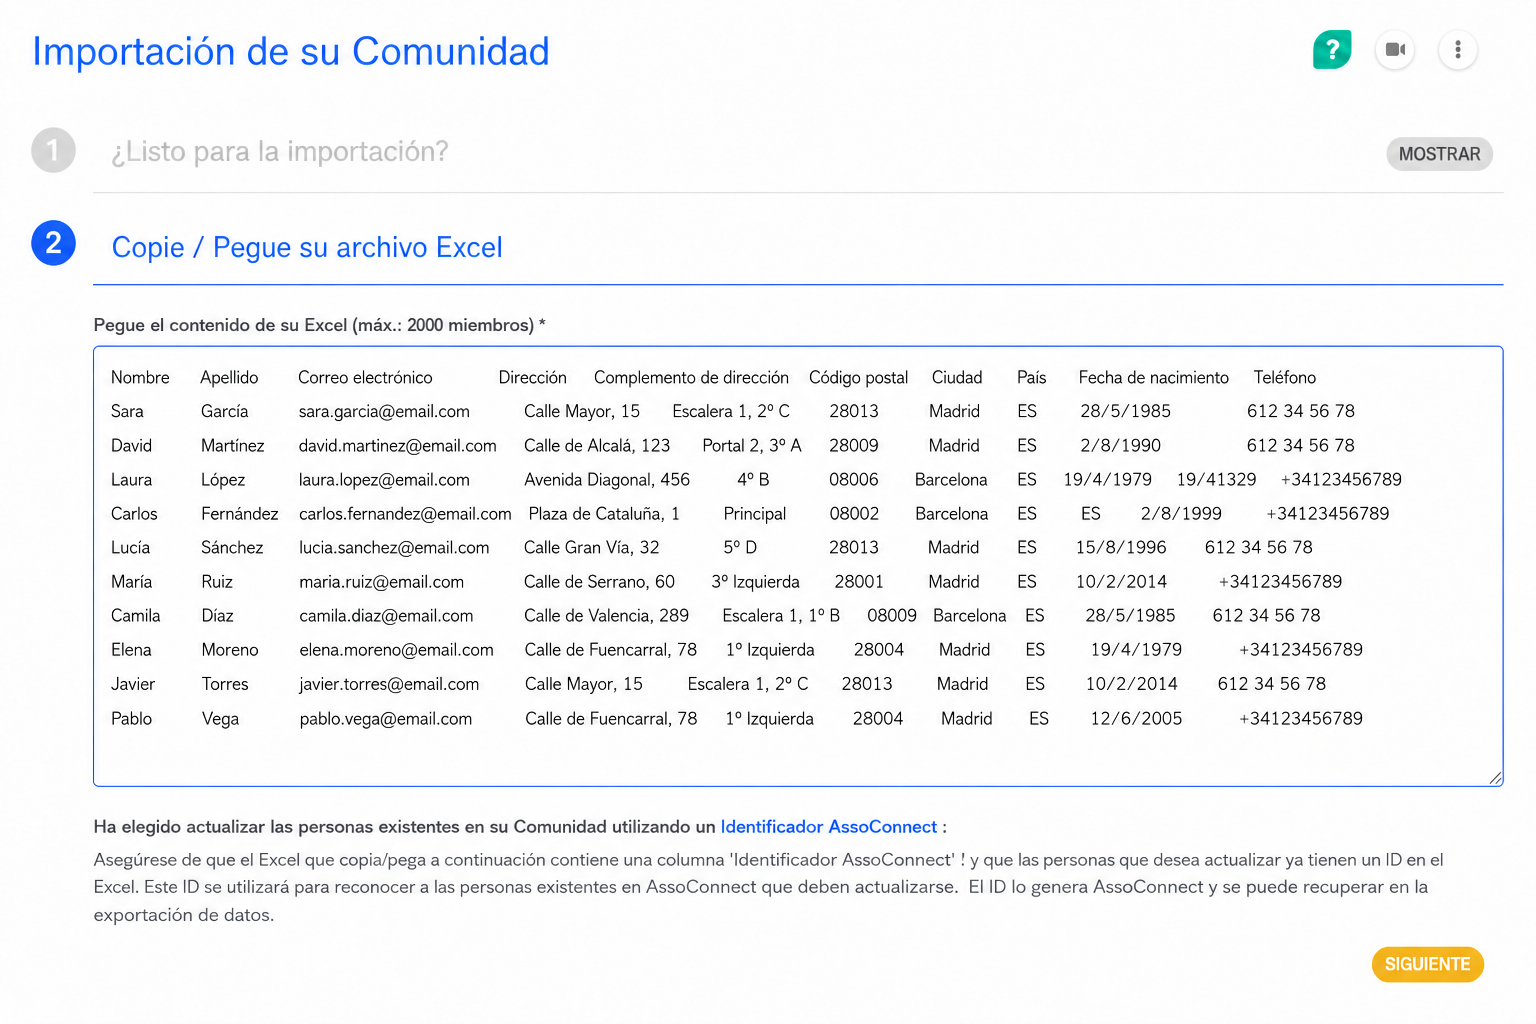Click the video camera tutorial icon

pyautogui.click(x=1395, y=49)
